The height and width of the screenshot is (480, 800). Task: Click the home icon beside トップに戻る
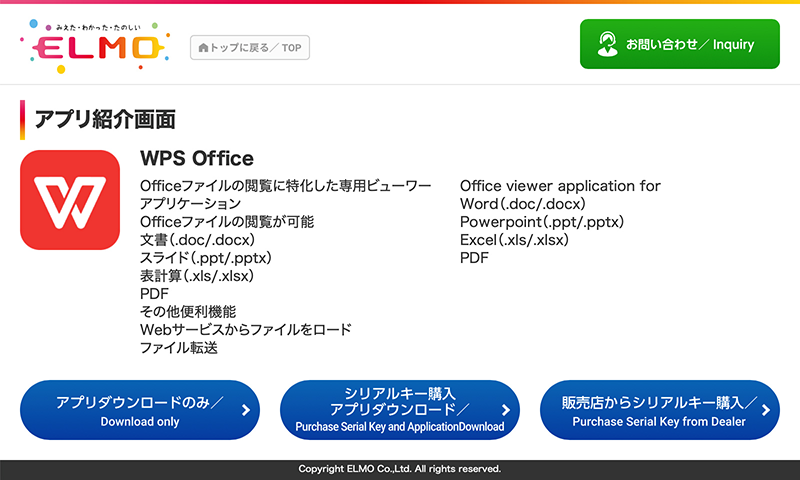(204, 47)
